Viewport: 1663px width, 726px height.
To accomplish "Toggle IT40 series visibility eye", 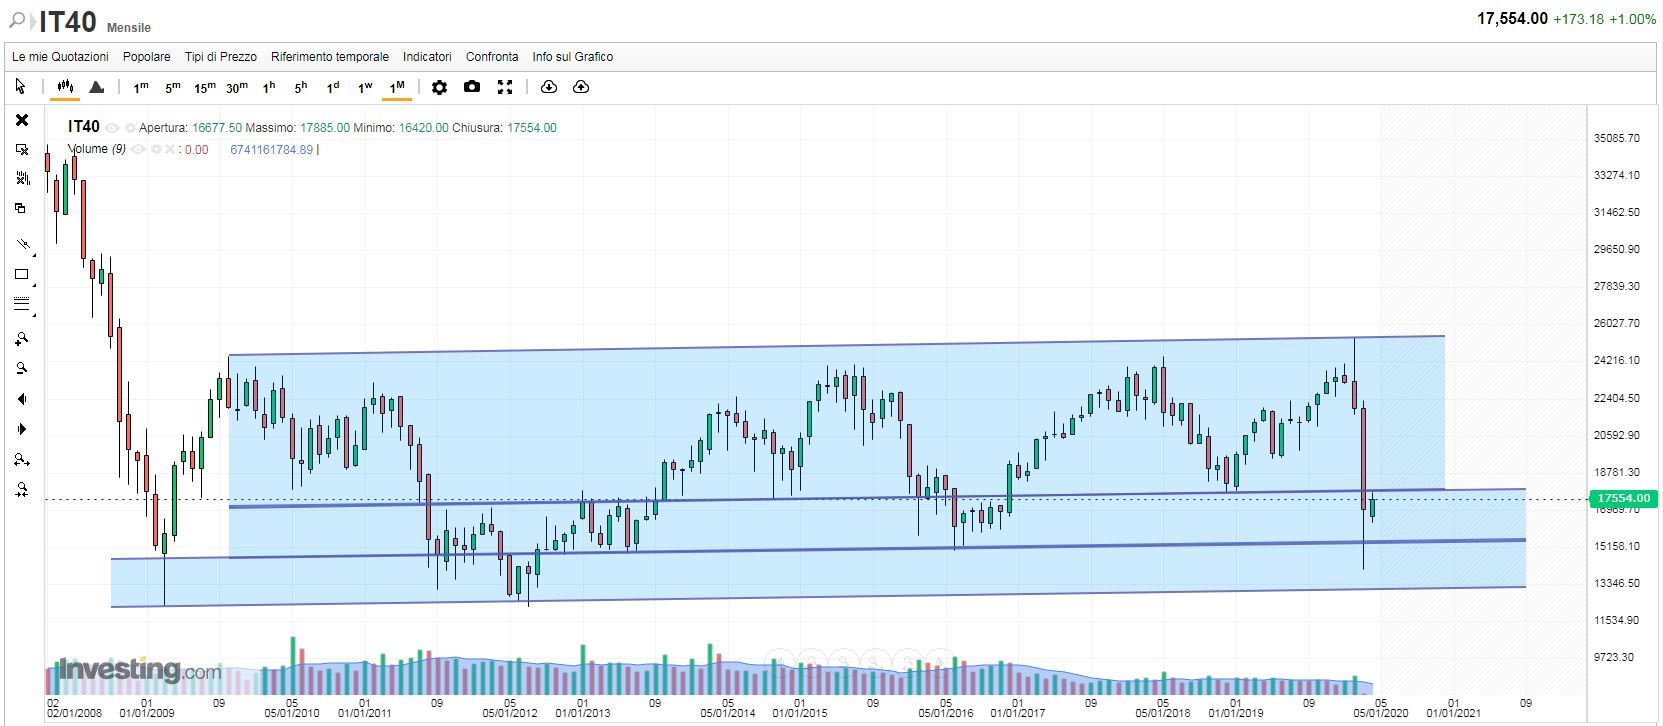I will 112,128.
